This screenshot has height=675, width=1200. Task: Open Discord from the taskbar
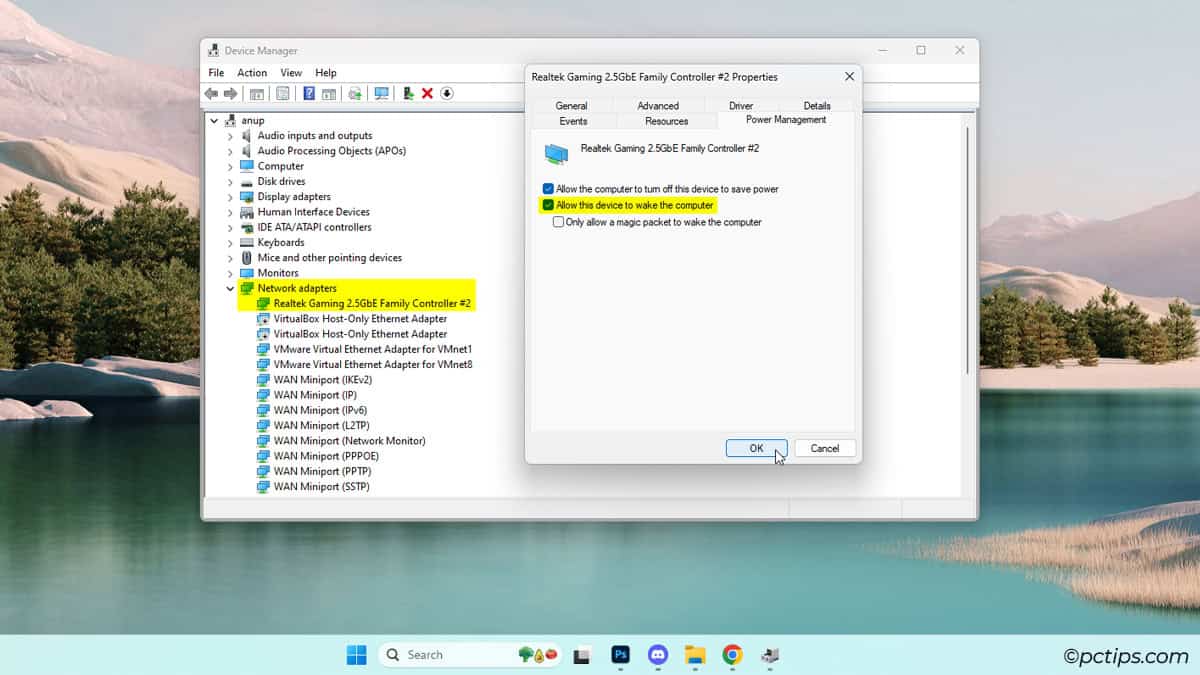coord(657,655)
